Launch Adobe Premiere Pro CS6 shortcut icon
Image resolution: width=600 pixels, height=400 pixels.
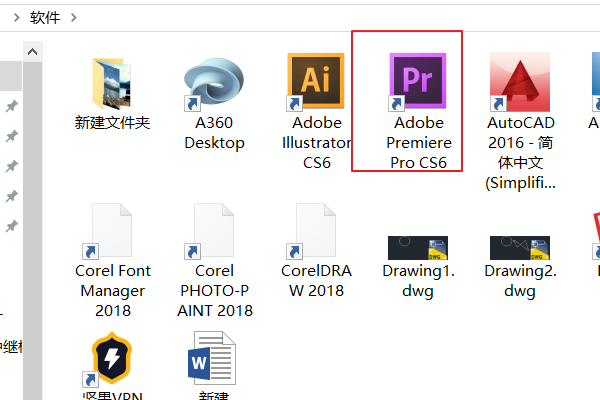pyautogui.click(x=418, y=82)
